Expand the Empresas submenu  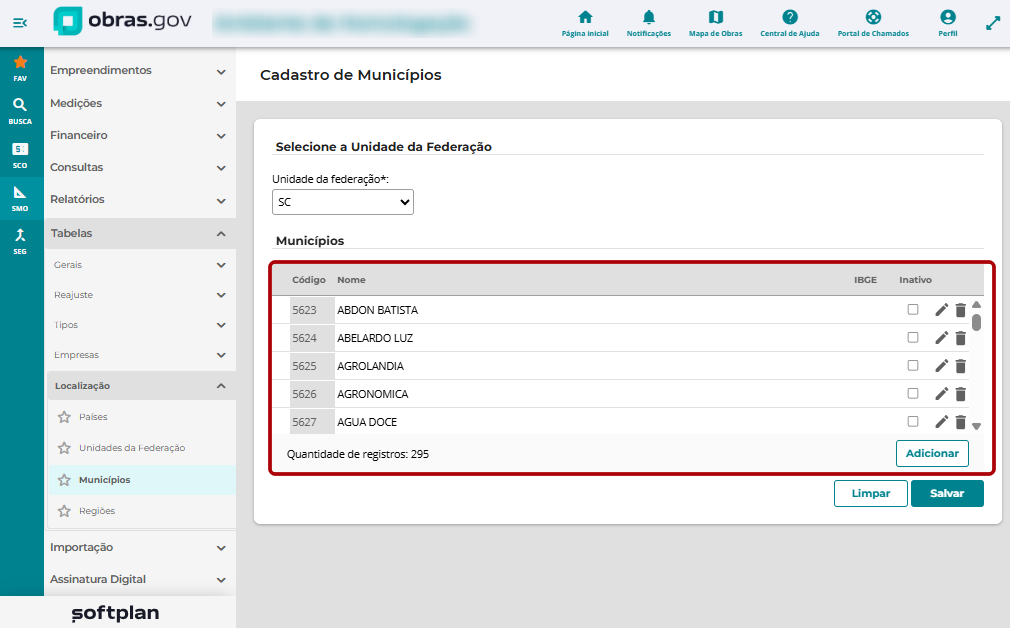[140, 355]
